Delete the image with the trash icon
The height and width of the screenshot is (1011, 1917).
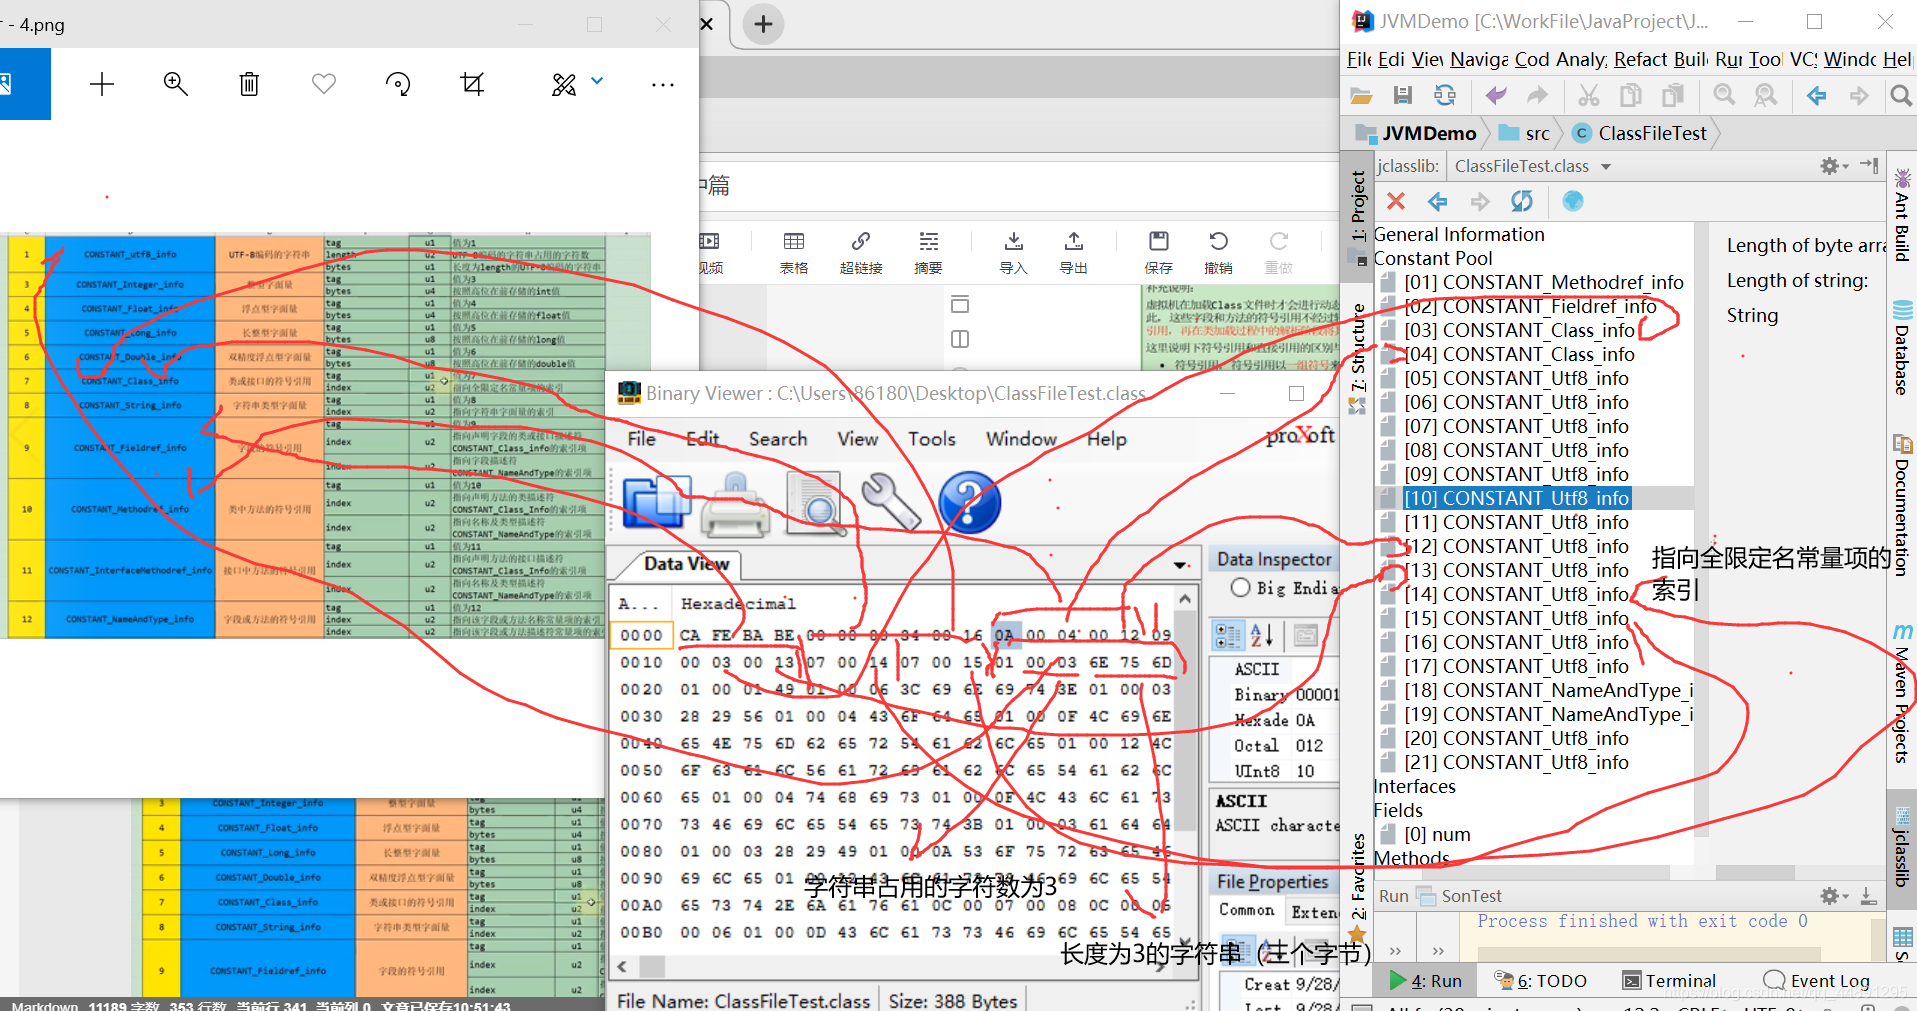(x=249, y=84)
